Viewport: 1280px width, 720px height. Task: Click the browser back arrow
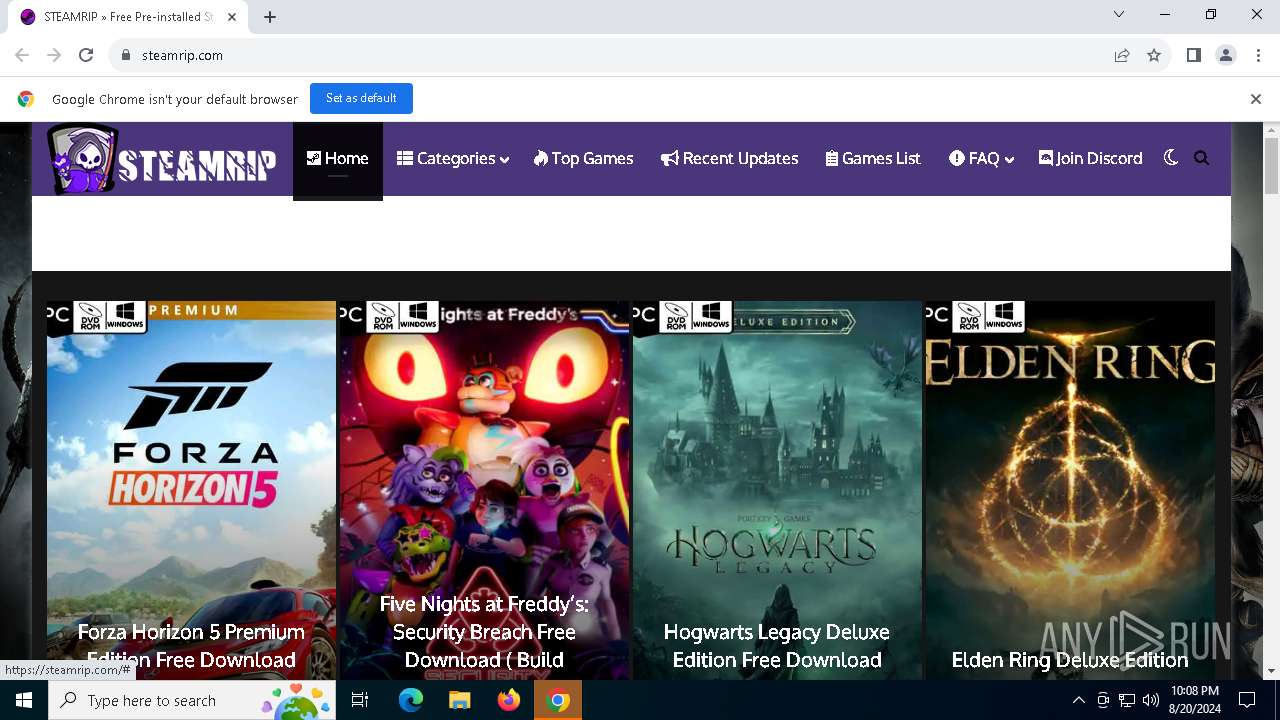[22, 55]
